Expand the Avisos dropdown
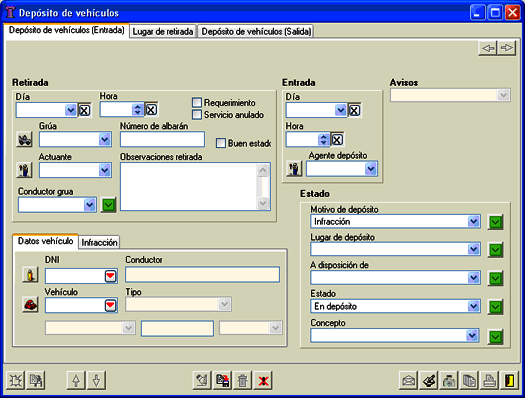The height and width of the screenshot is (398, 525). tap(503, 95)
